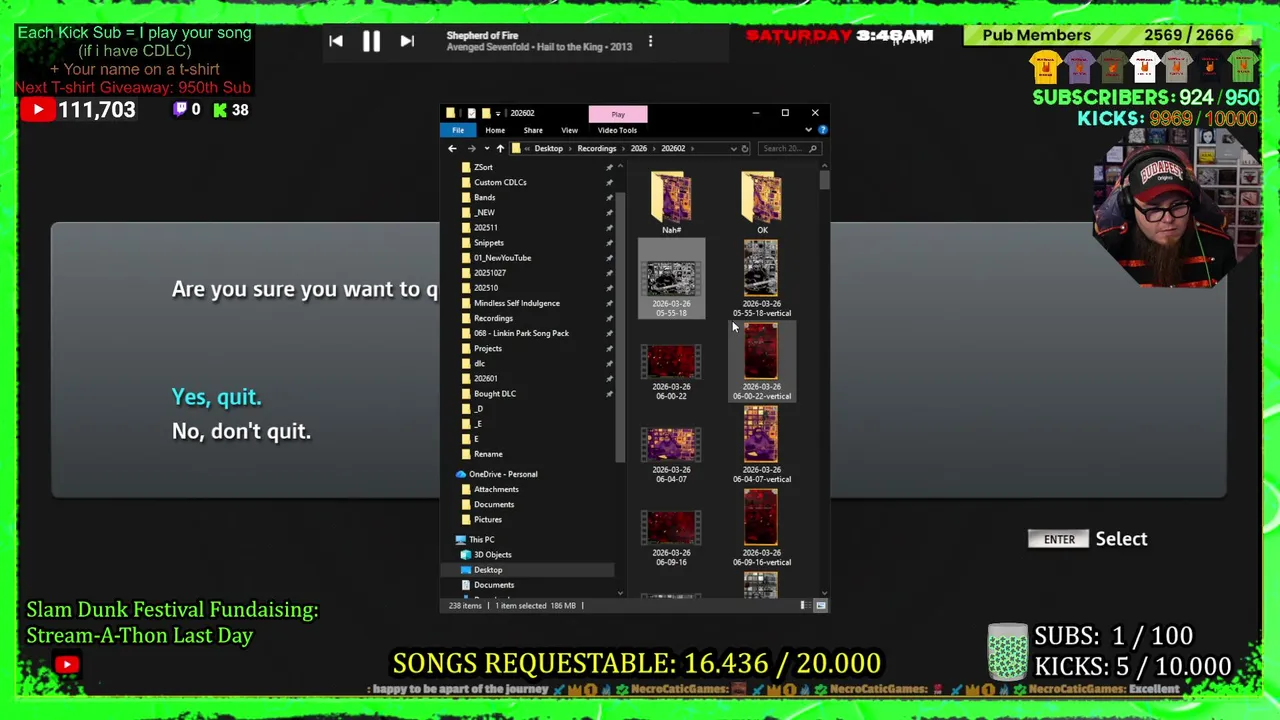Open Custom CDLCs in Quick access

(500, 182)
